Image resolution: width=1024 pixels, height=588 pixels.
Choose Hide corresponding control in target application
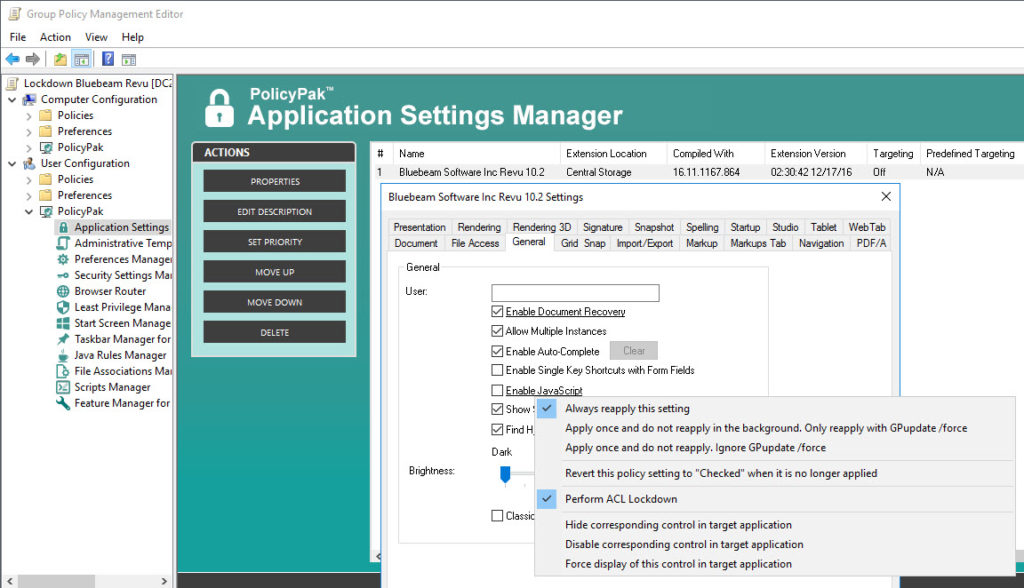[678, 525]
